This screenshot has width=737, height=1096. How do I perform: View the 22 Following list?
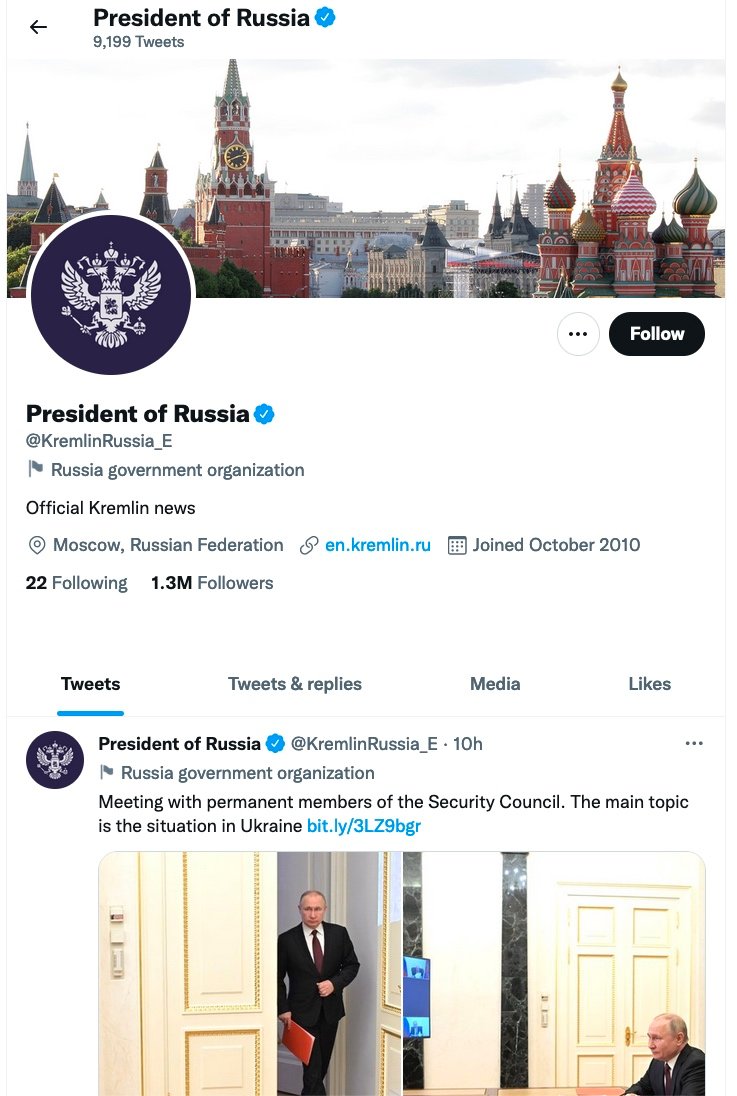click(x=77, y=583)
